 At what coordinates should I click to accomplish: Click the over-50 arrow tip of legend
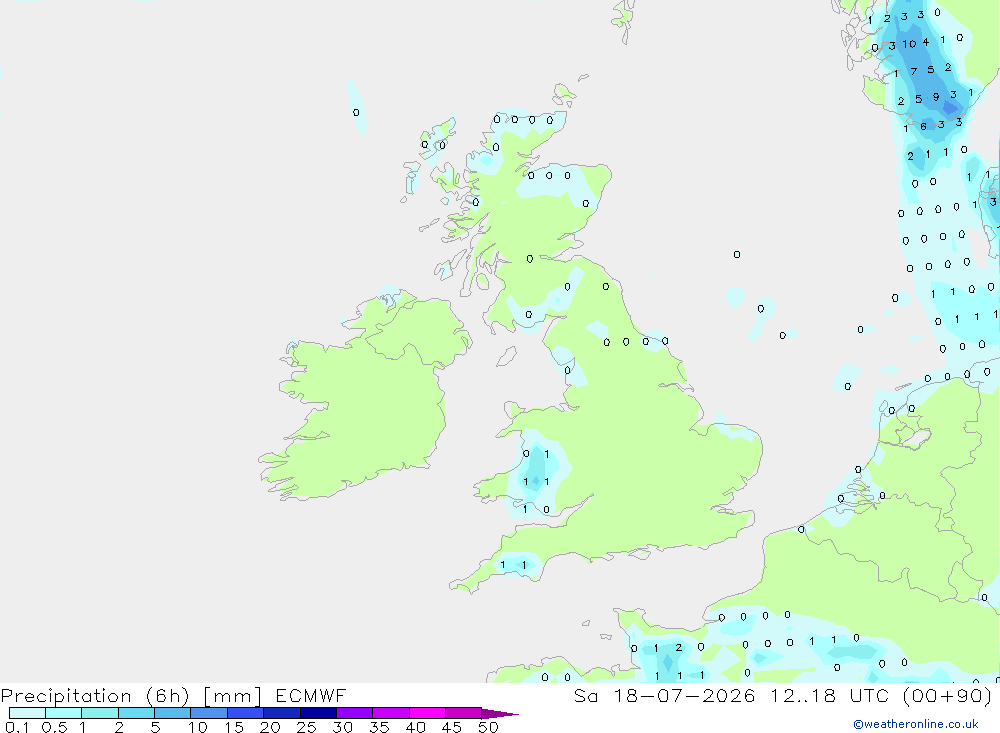(x=499, y=713)
